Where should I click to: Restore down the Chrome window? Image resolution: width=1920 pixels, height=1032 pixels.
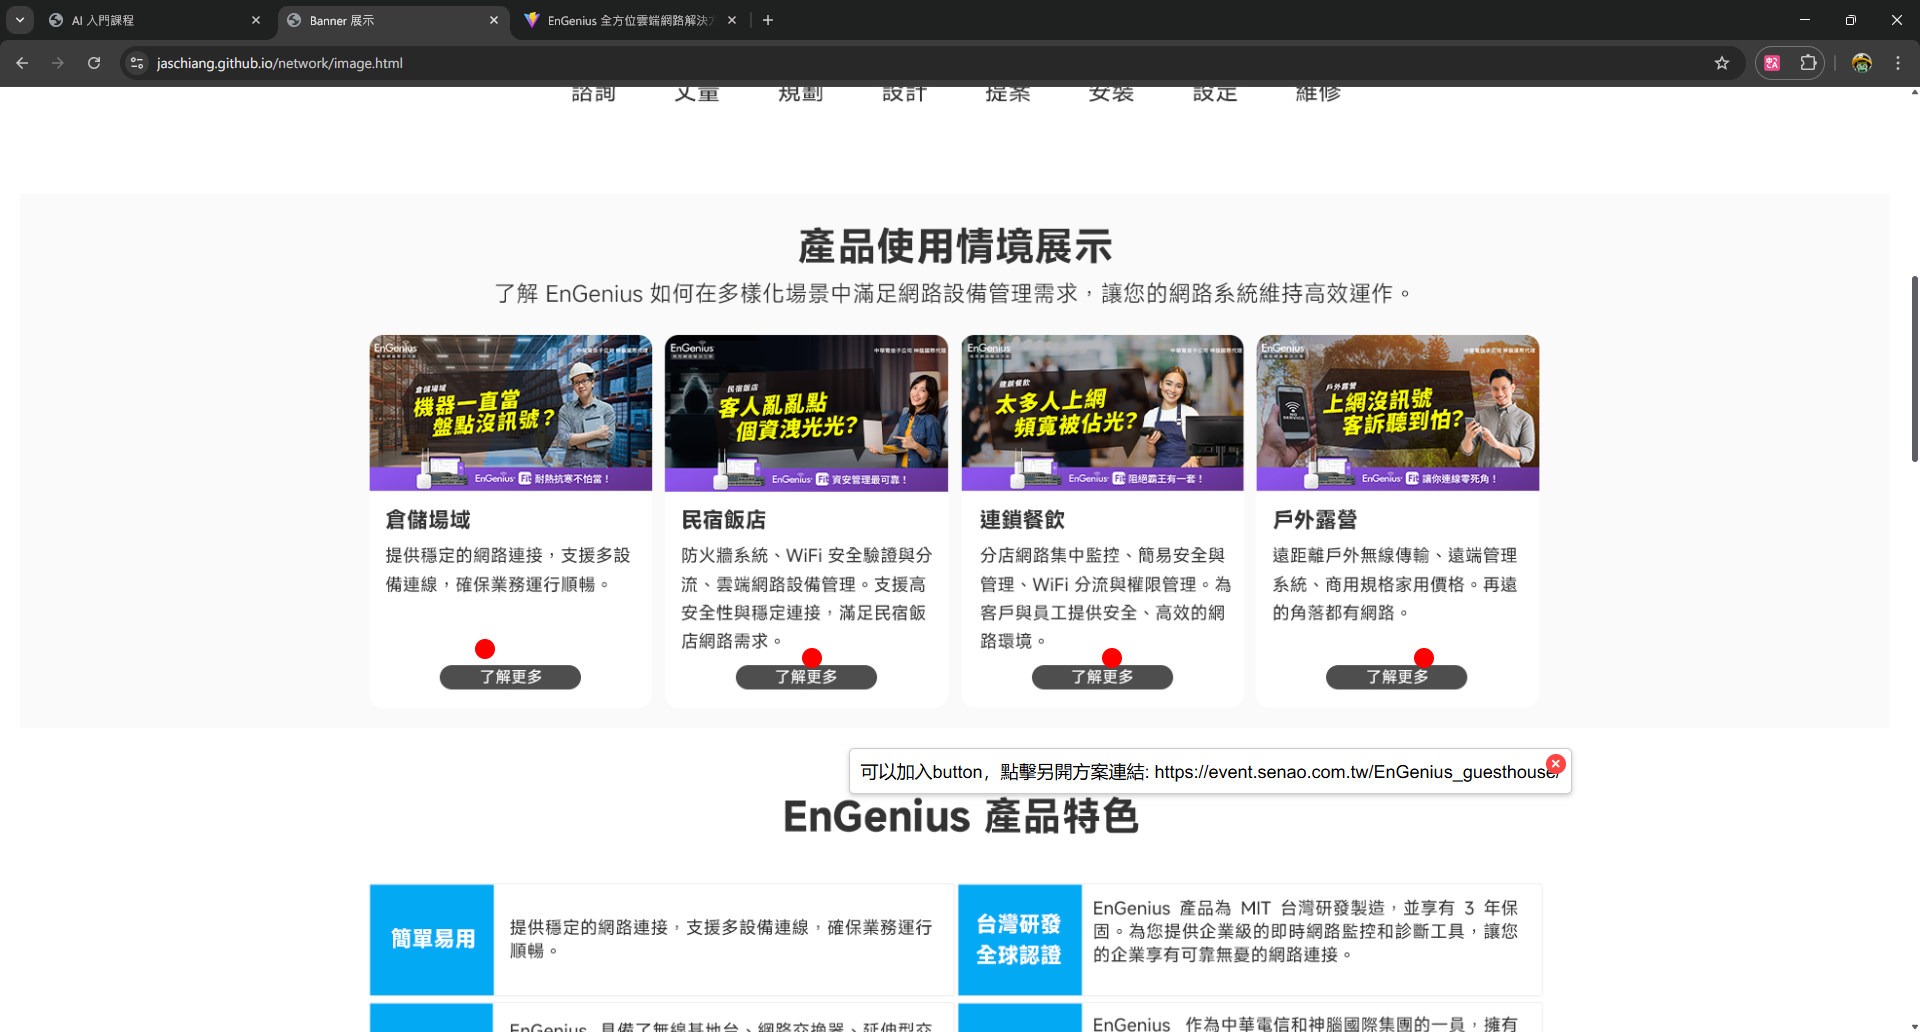(x=1851, y=20)
